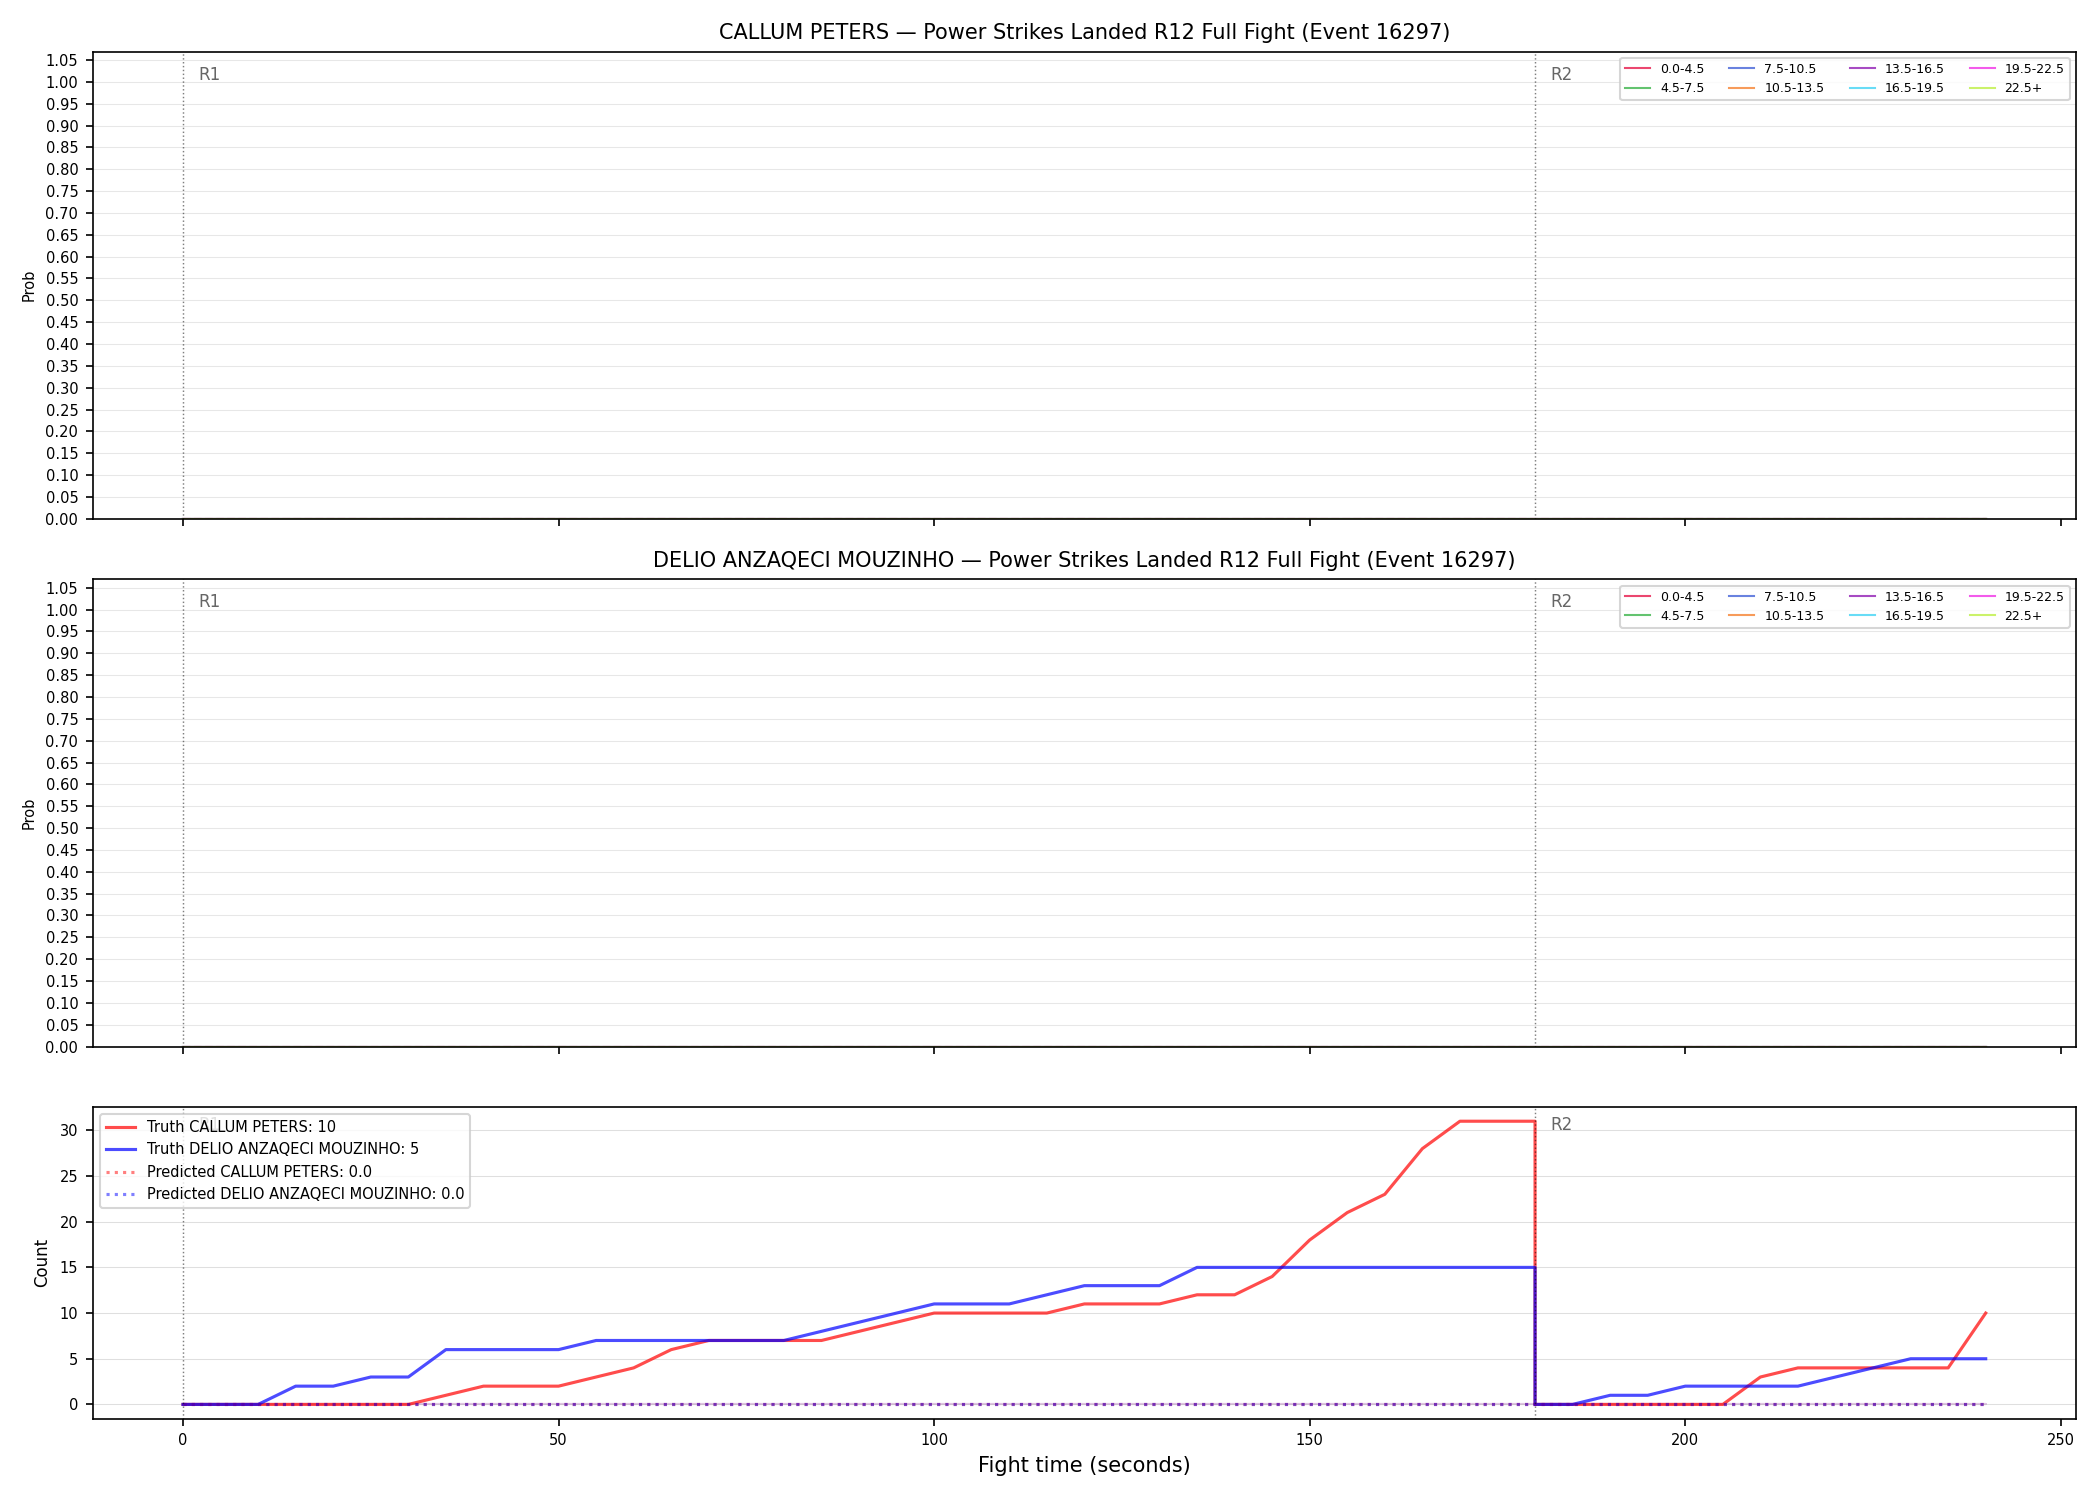The width and height of the screenshot is (2100, 1500).
Task: Click the 250 tick label on the fight time axis
Action: click(2060, 1440)
